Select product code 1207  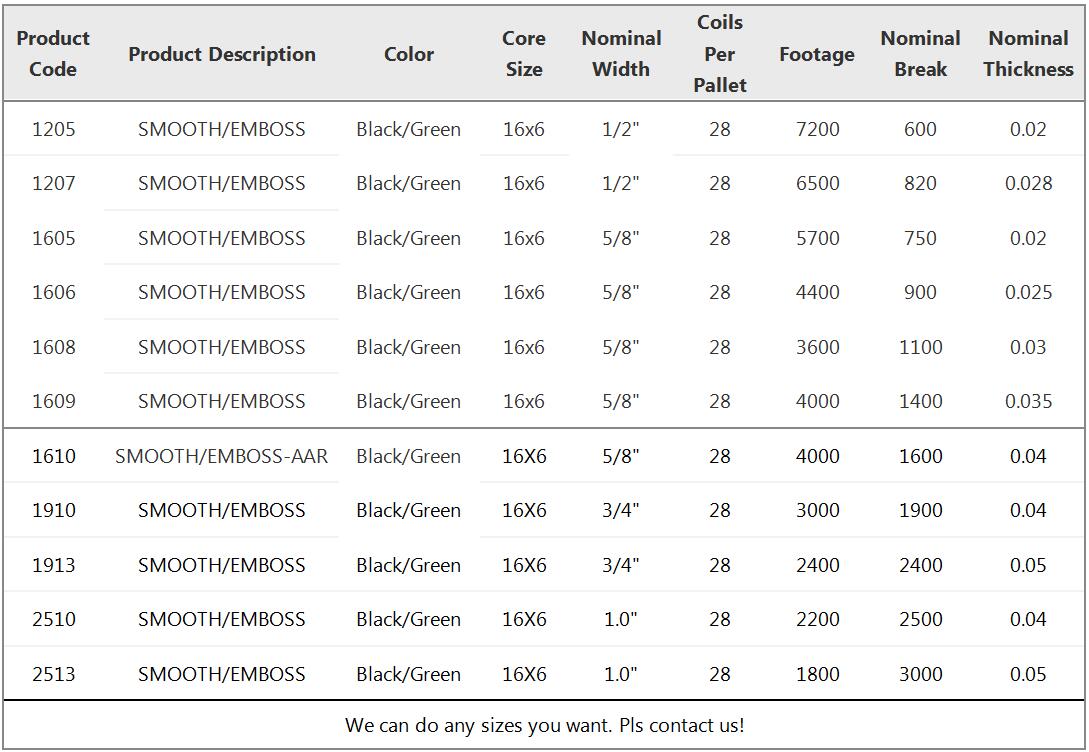coord(53,183)
